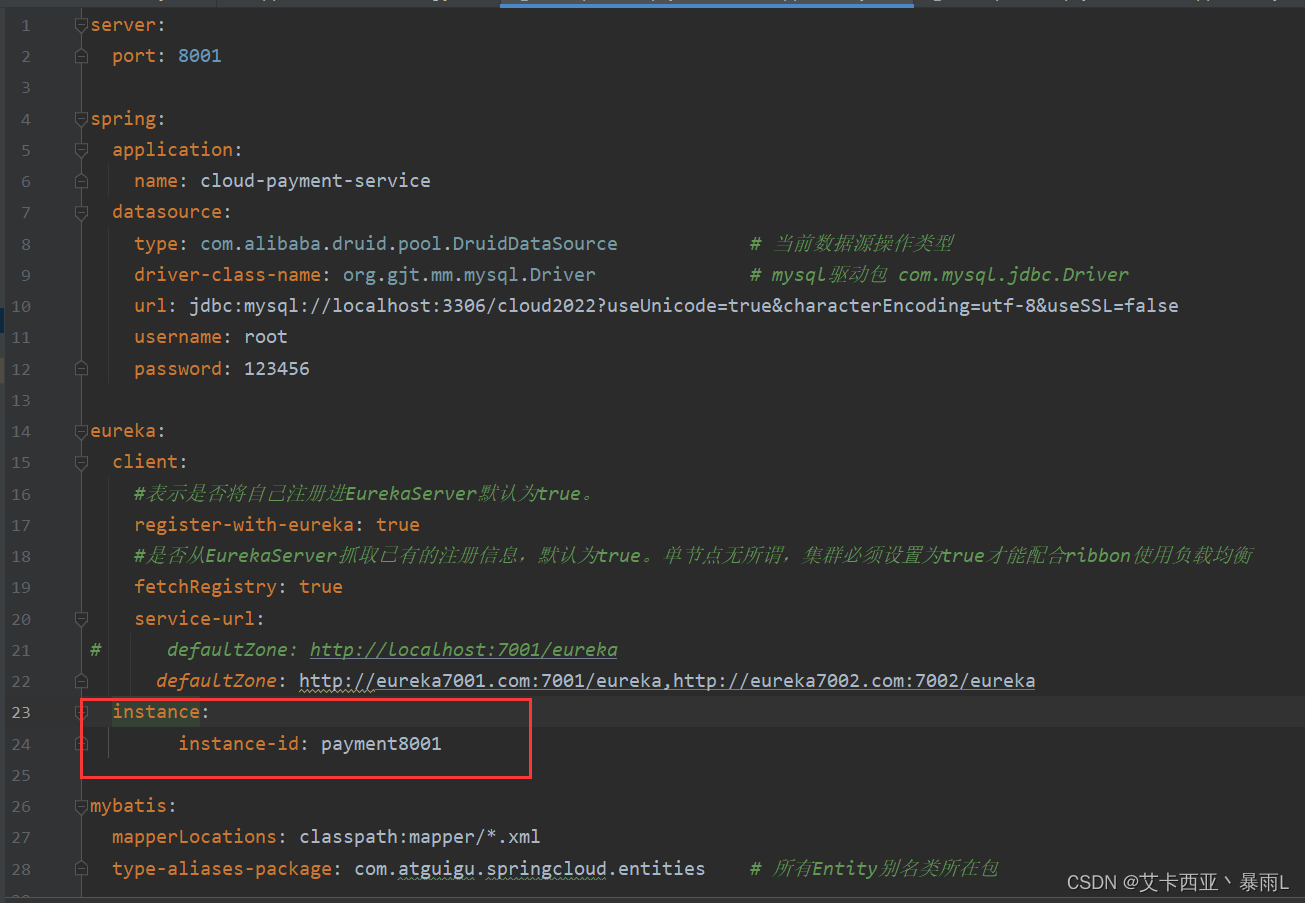Click comment about registering into EurekaServer
Image resolution: width=1305 pixels, height=903 pixels.
pos(364,494)
